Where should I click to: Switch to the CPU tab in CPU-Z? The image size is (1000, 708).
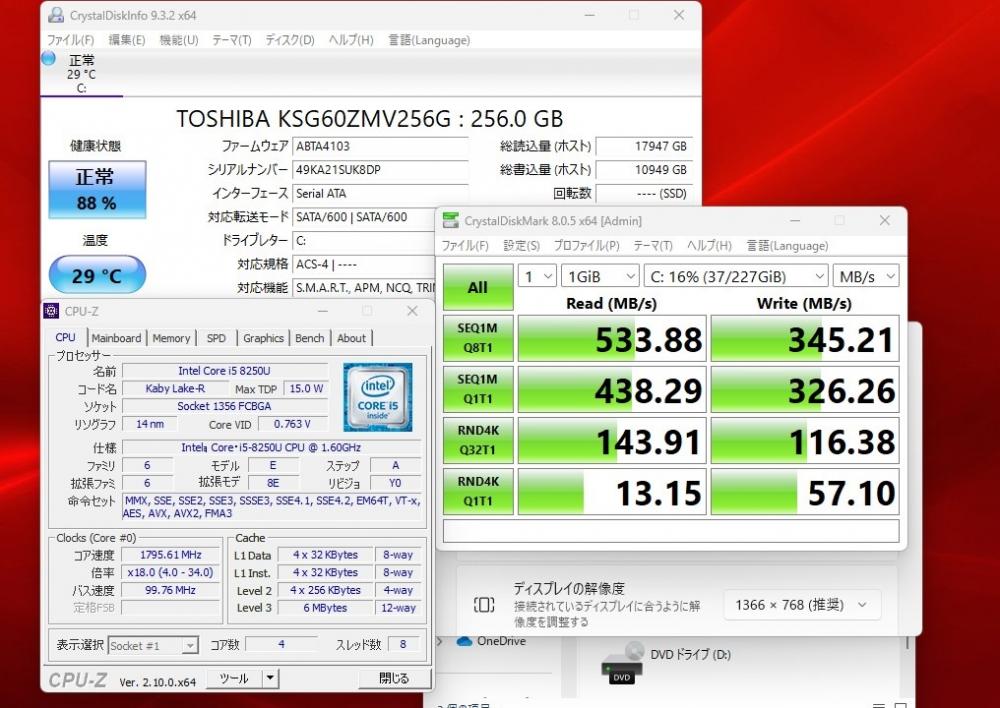coord(66,337)
